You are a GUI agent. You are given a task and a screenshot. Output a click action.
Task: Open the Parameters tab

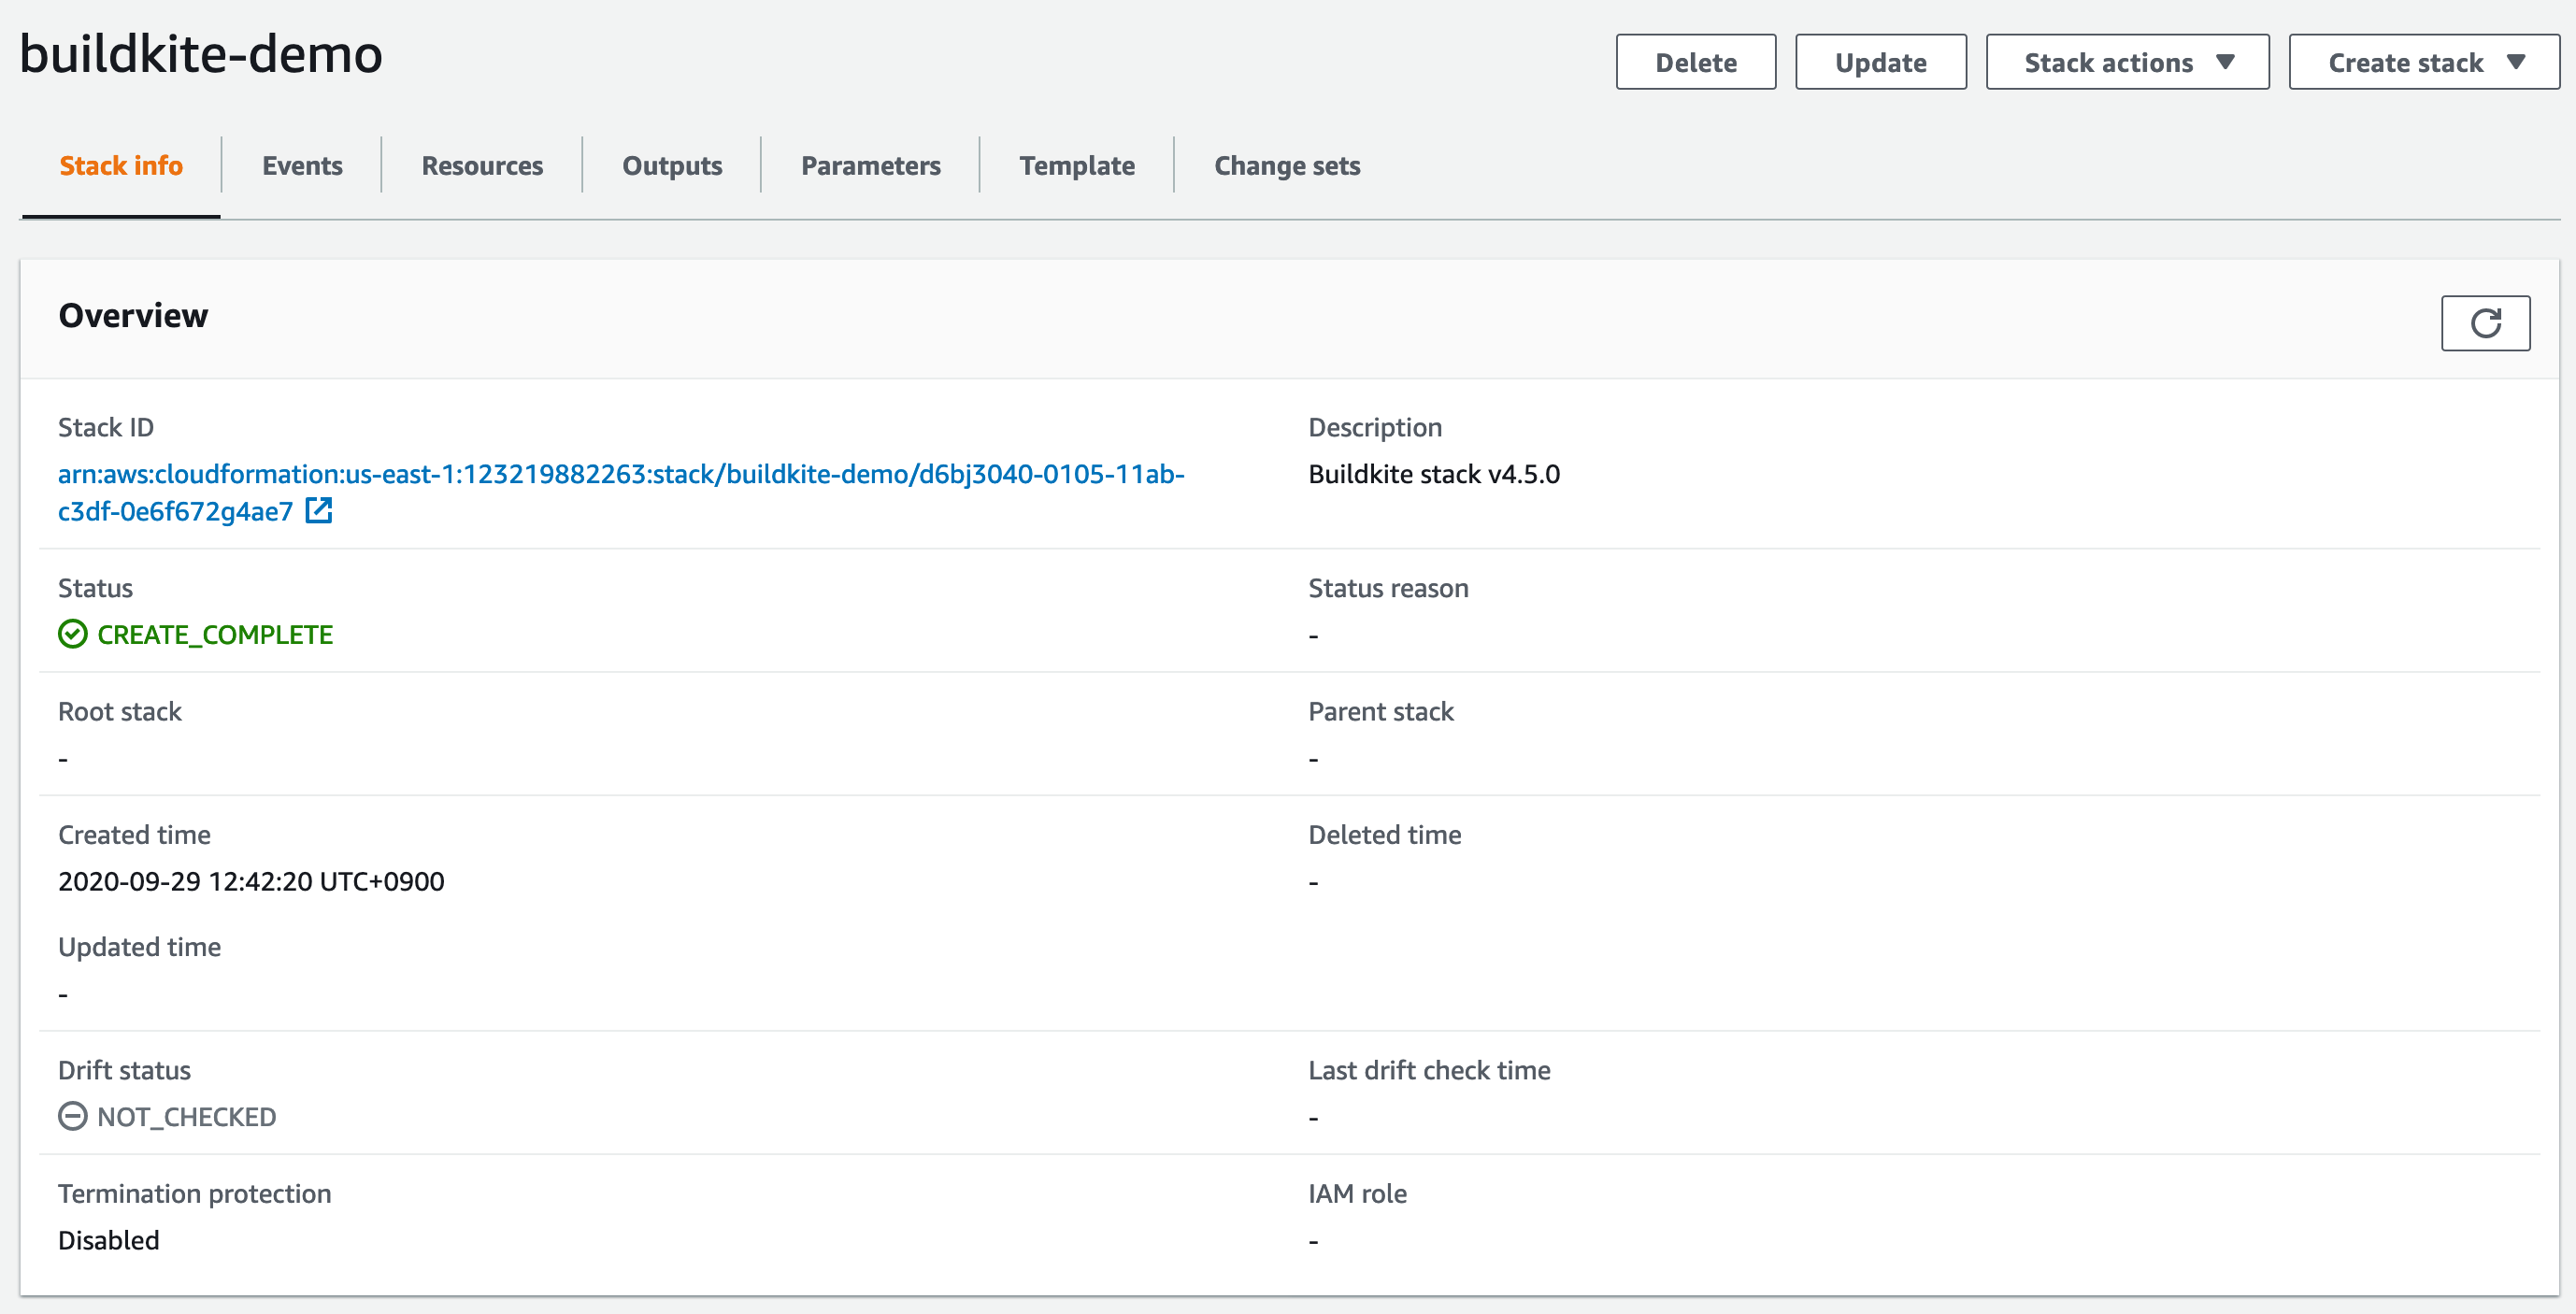pos(869,165)
